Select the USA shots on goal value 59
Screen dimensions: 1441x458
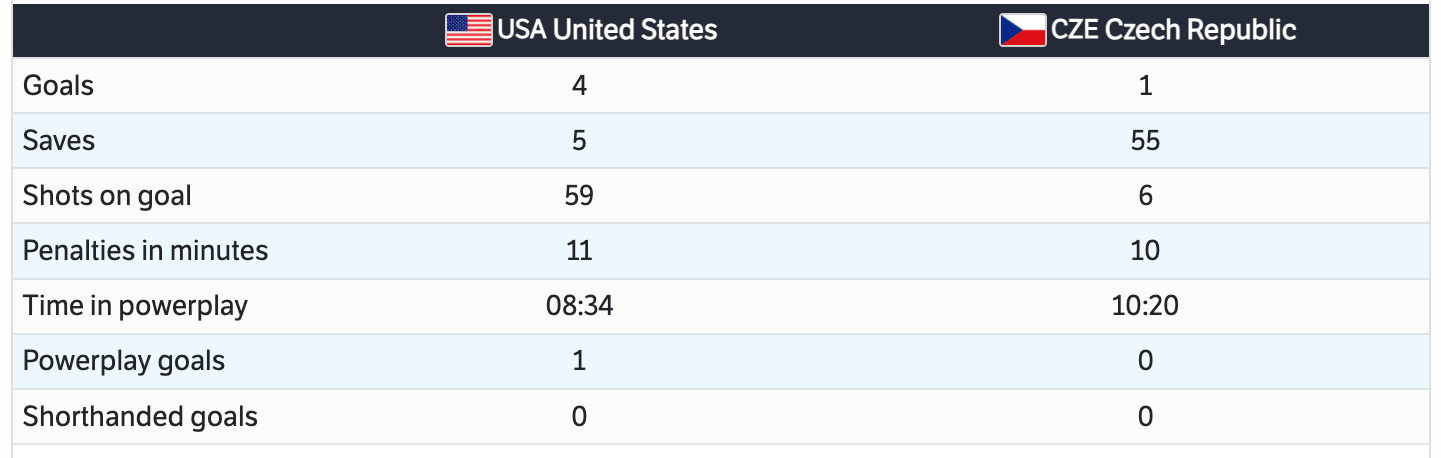[579, 196]
